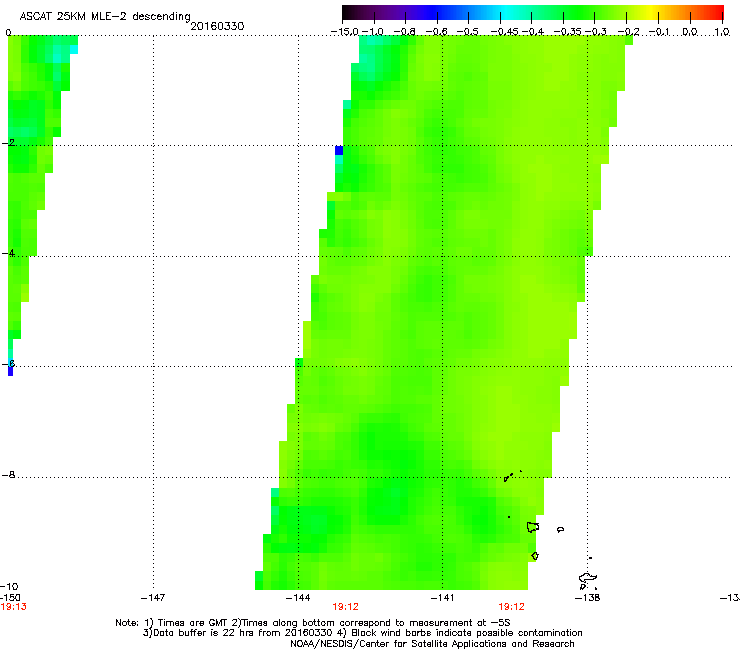Click the color scale label "-0.2"
The height and width of the screenshot is (650, 740).
pos(629,32)
